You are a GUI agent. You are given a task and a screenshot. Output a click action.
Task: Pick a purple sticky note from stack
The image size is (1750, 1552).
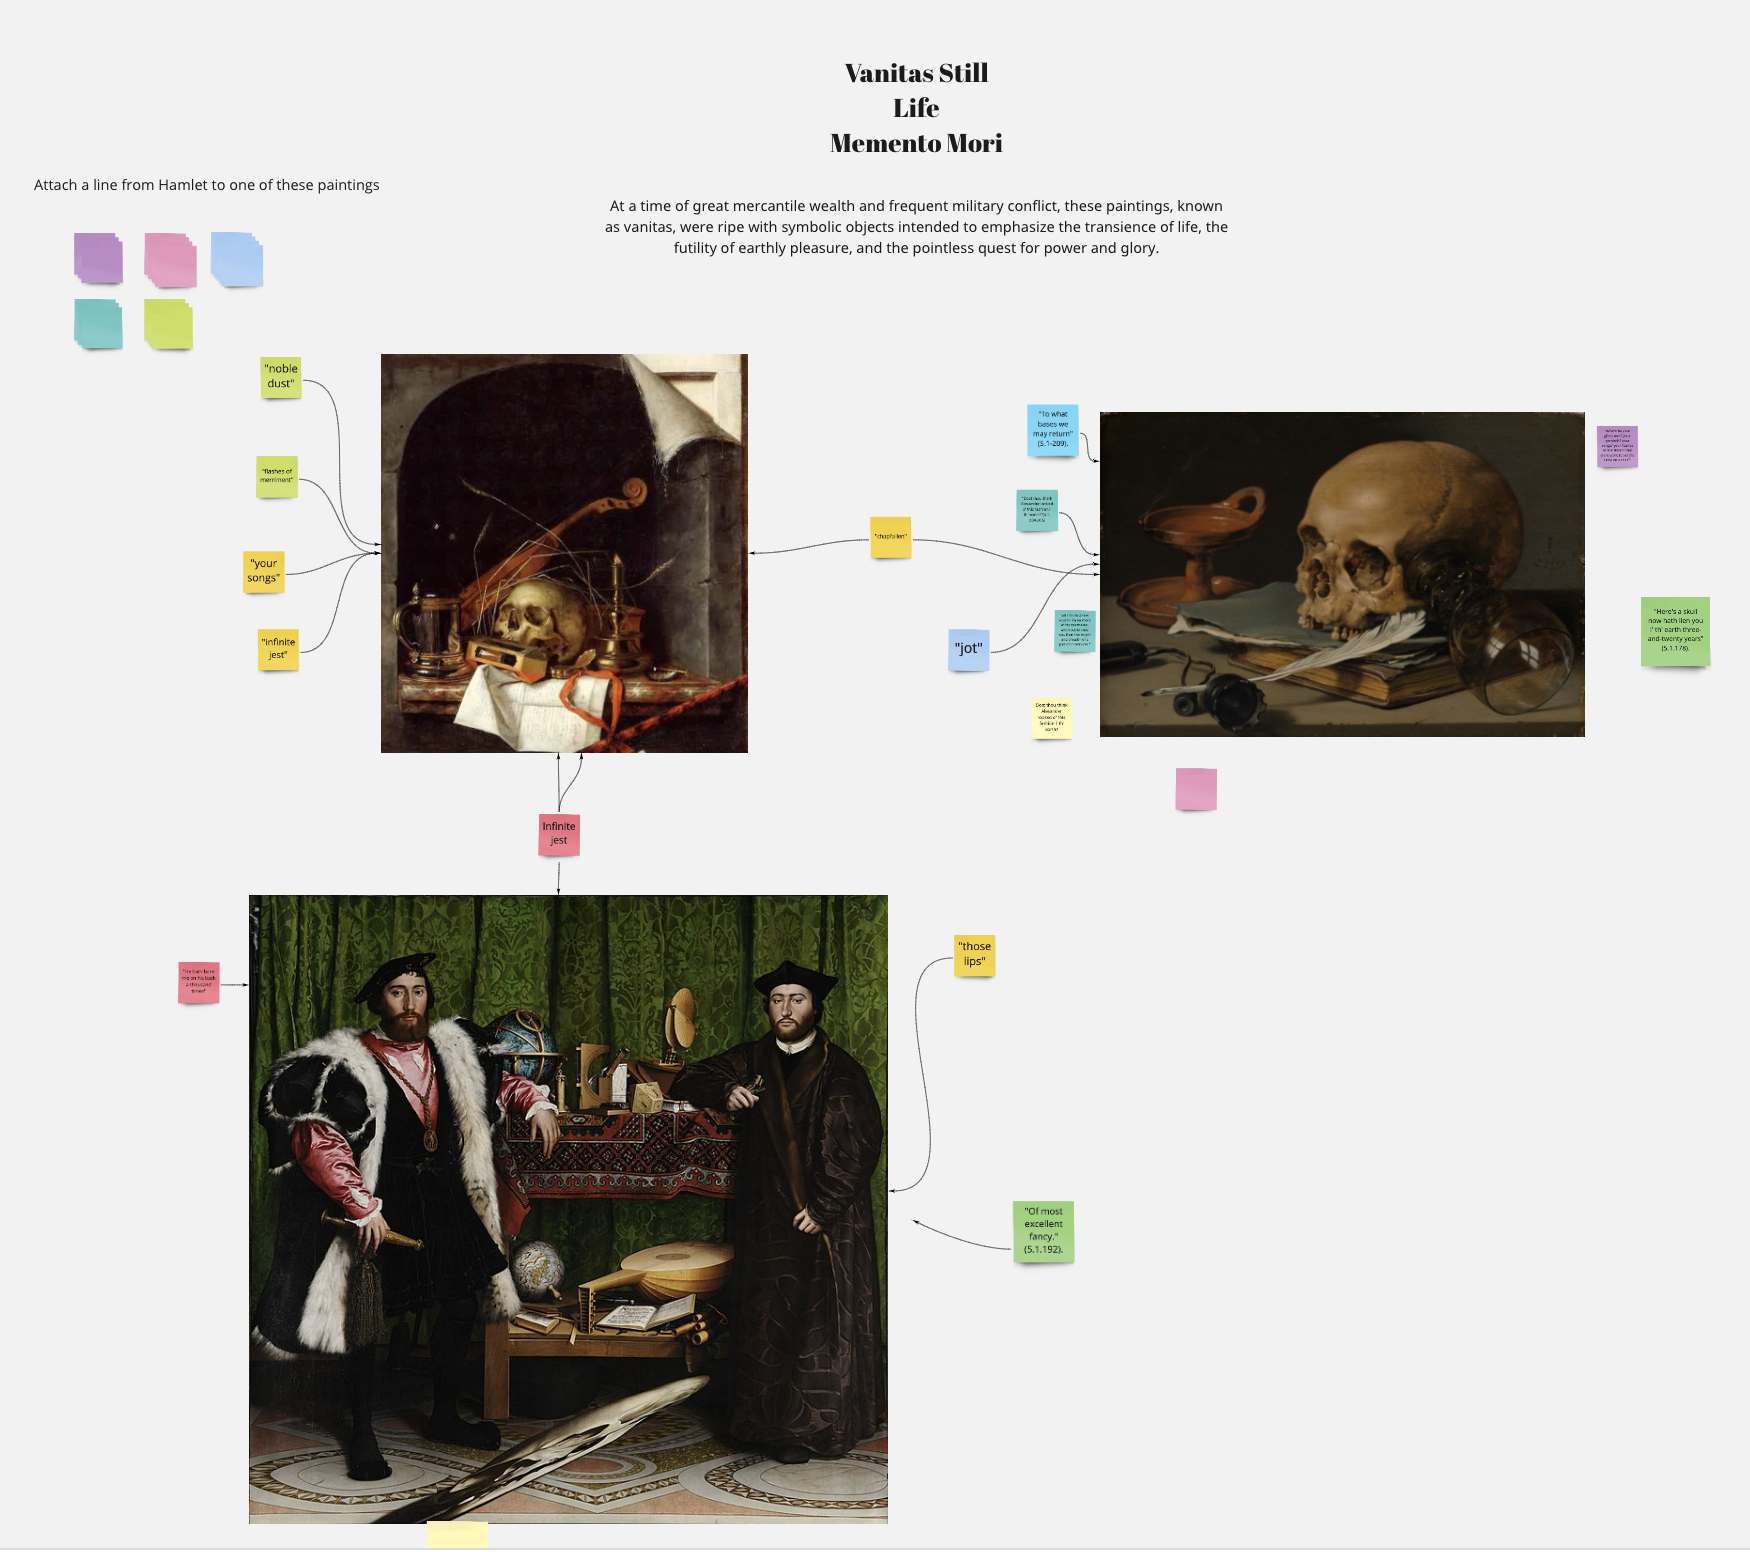coord(98,258)
